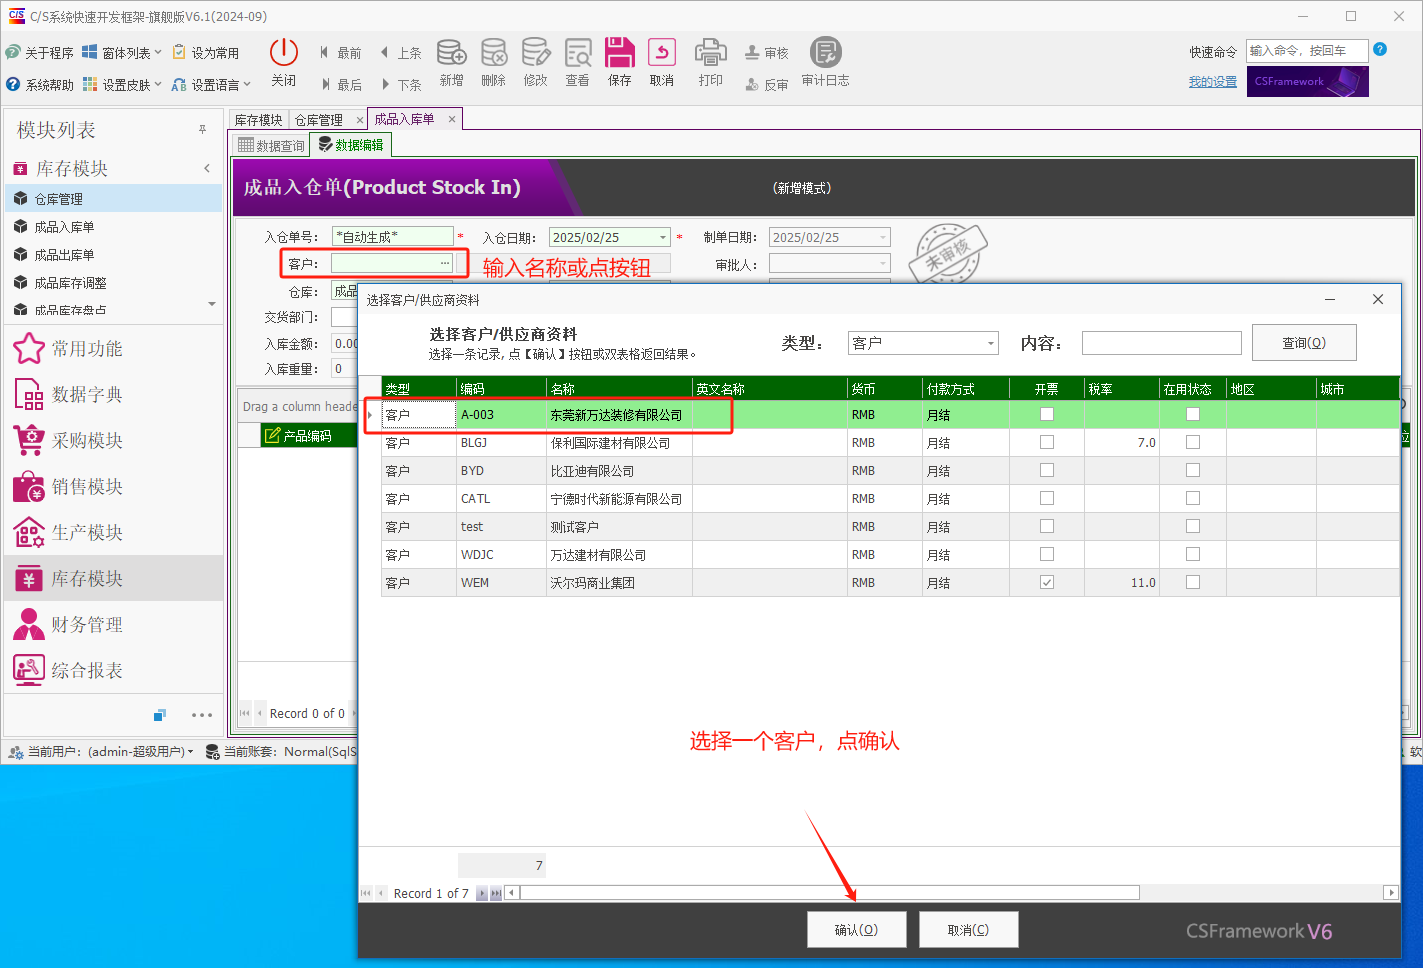Click the quick command input box
Screen dimensions: 1423x968
tap(1307, 51)
